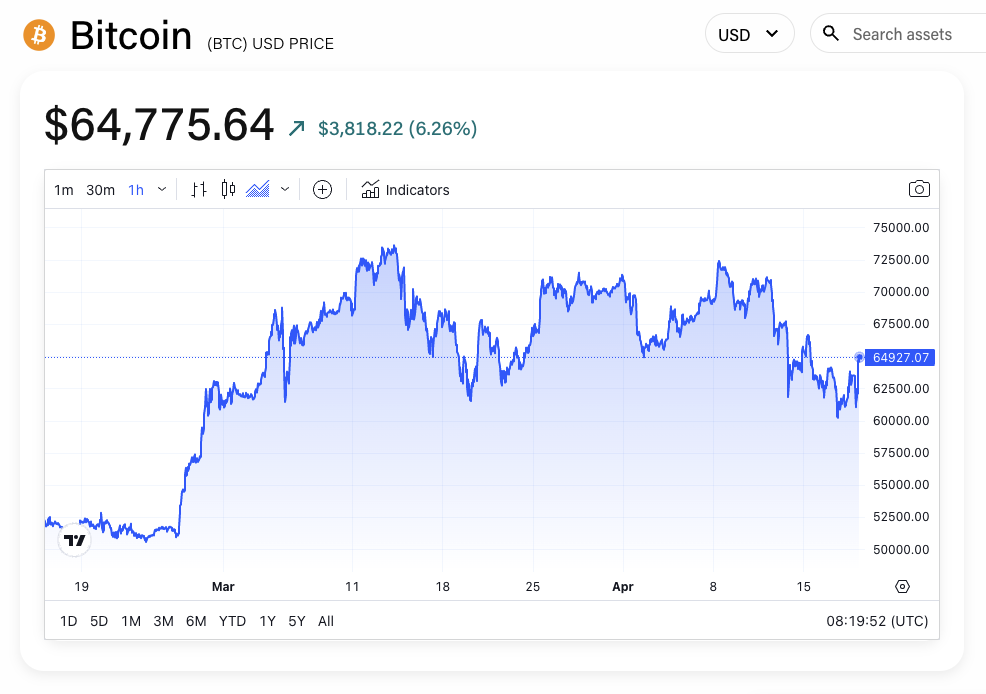
Task: Open the USD currency dropdown
Action: point(749,33)
